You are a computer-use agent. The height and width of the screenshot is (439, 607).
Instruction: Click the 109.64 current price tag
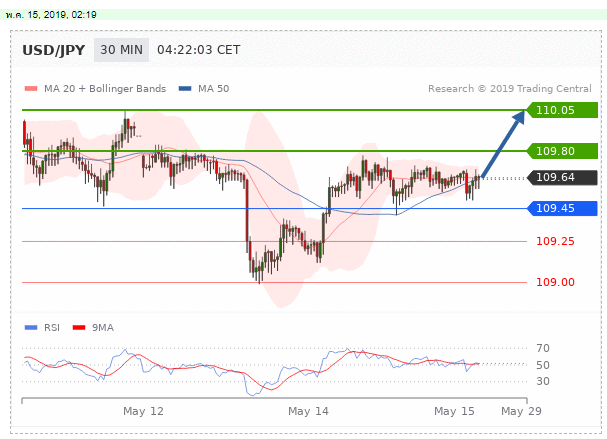562,177
